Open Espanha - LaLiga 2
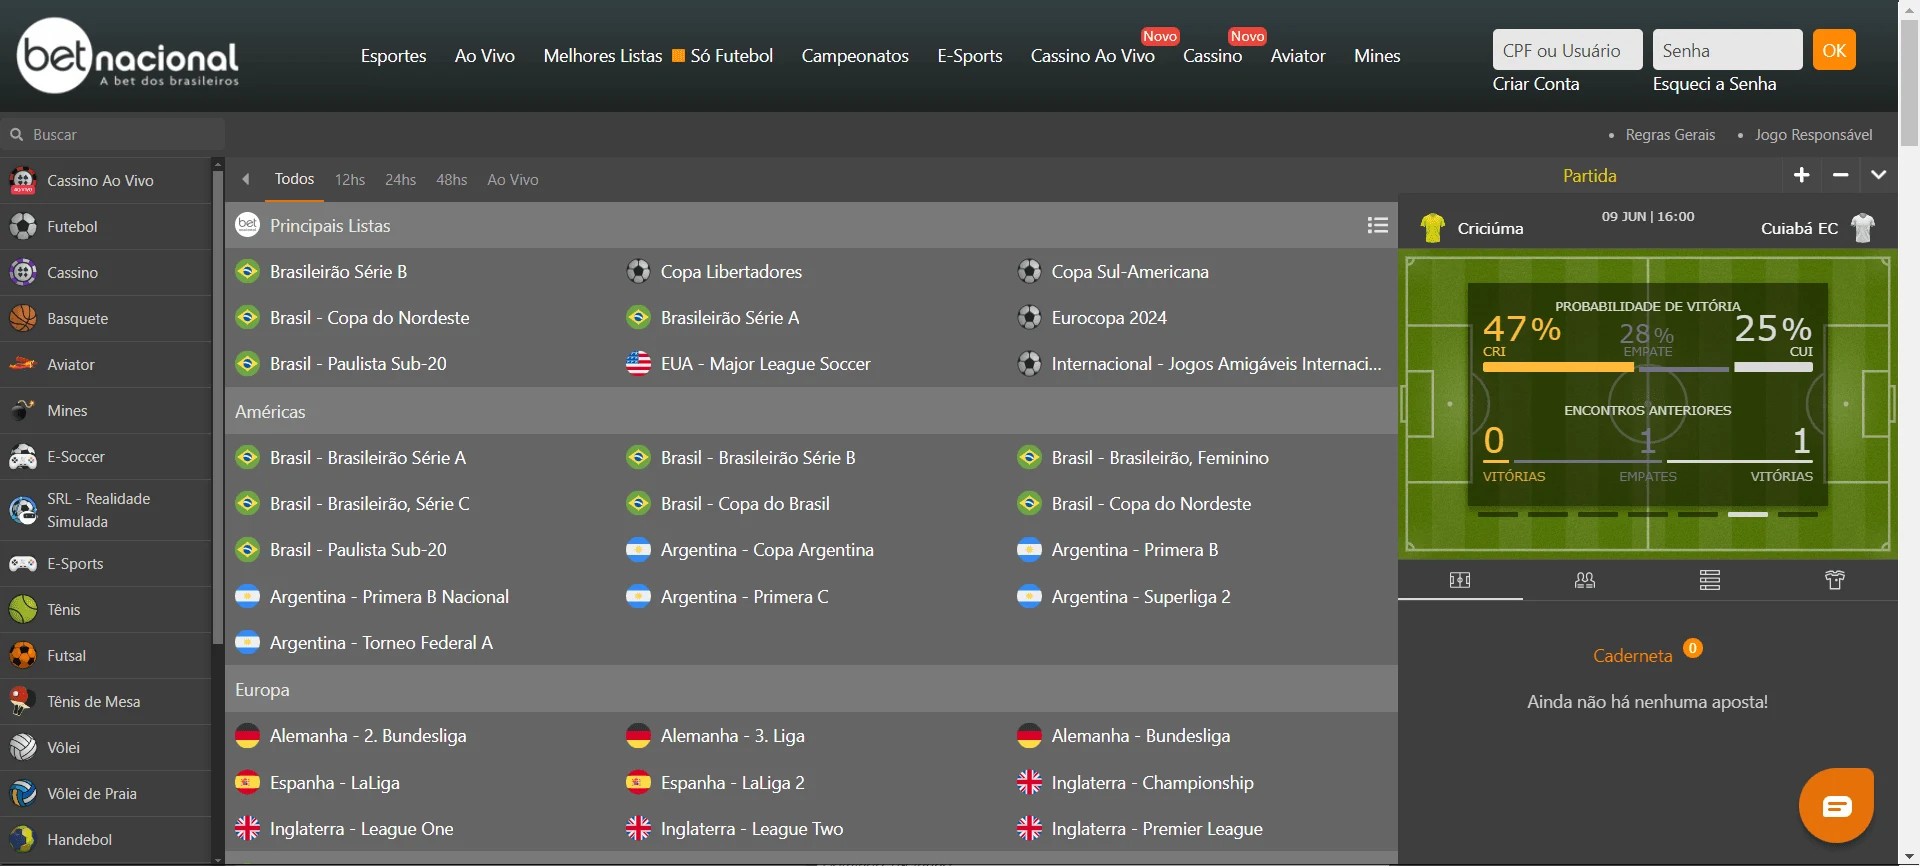Screen dimensions: 1920x866 [732, 783]
